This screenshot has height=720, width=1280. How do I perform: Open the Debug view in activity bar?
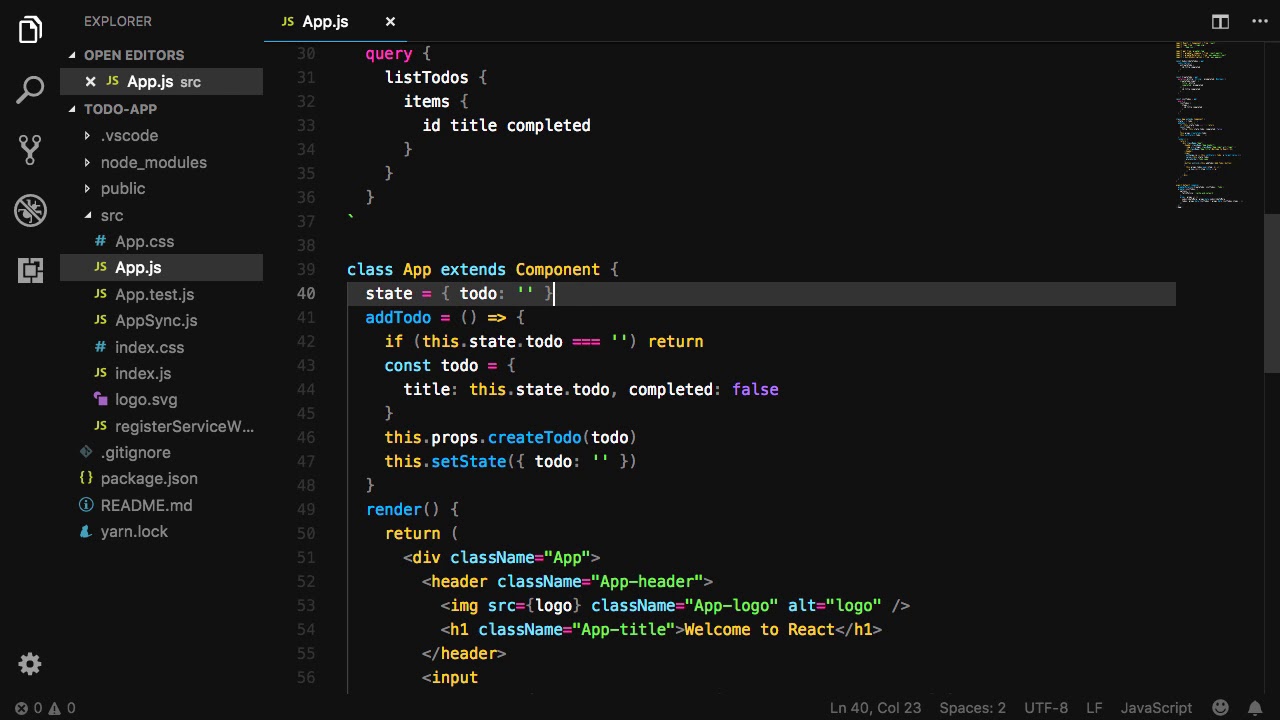click(30, 210)
